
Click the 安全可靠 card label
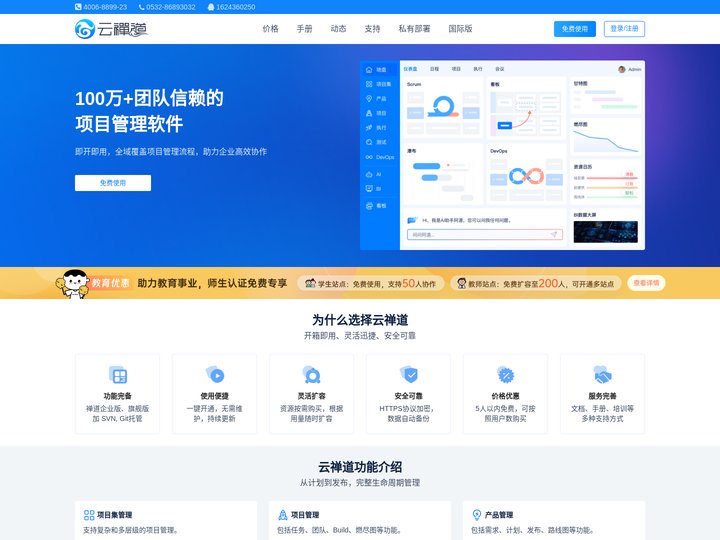point(409,396)
